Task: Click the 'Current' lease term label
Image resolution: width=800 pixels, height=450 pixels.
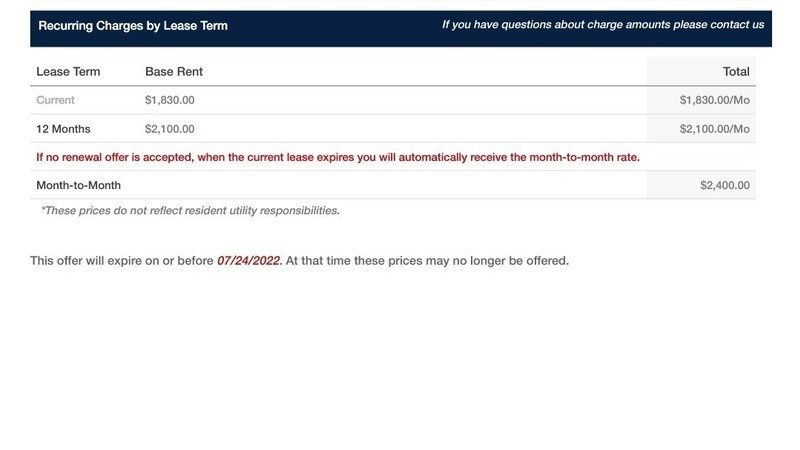Action: (x=55, y=100)
